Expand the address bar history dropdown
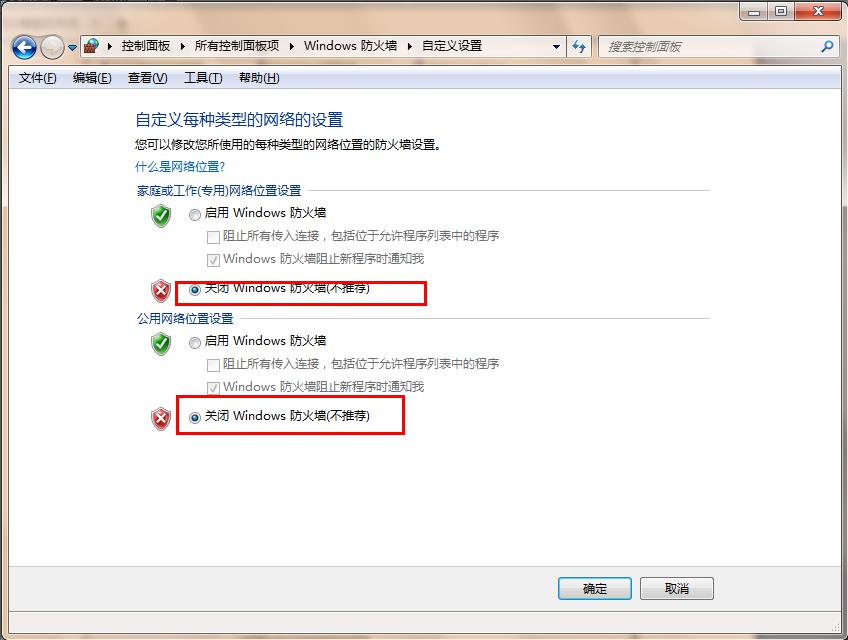The height and width of the screenshot is (640, 848). 556,47
